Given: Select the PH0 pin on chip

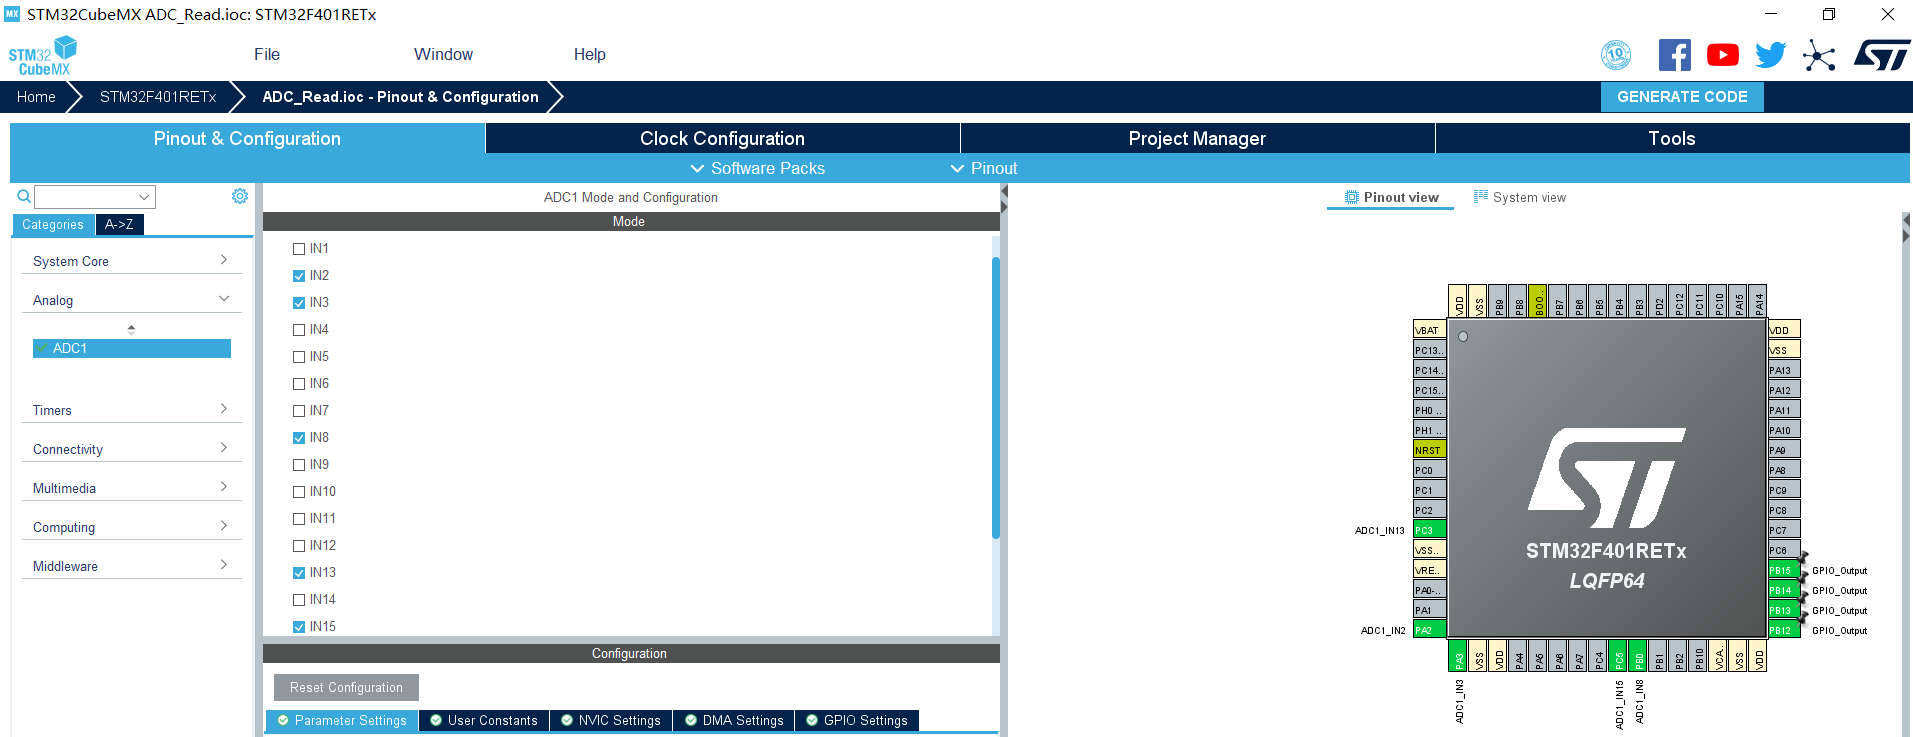Looking at the screenshot, I should [x=1429, y=410].
